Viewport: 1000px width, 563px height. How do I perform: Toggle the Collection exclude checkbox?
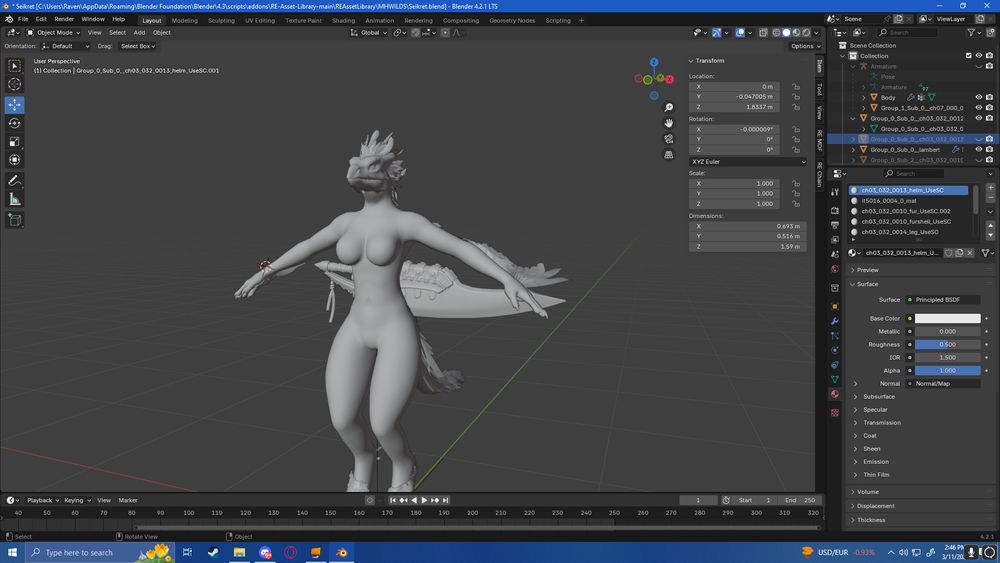(968, 56)
